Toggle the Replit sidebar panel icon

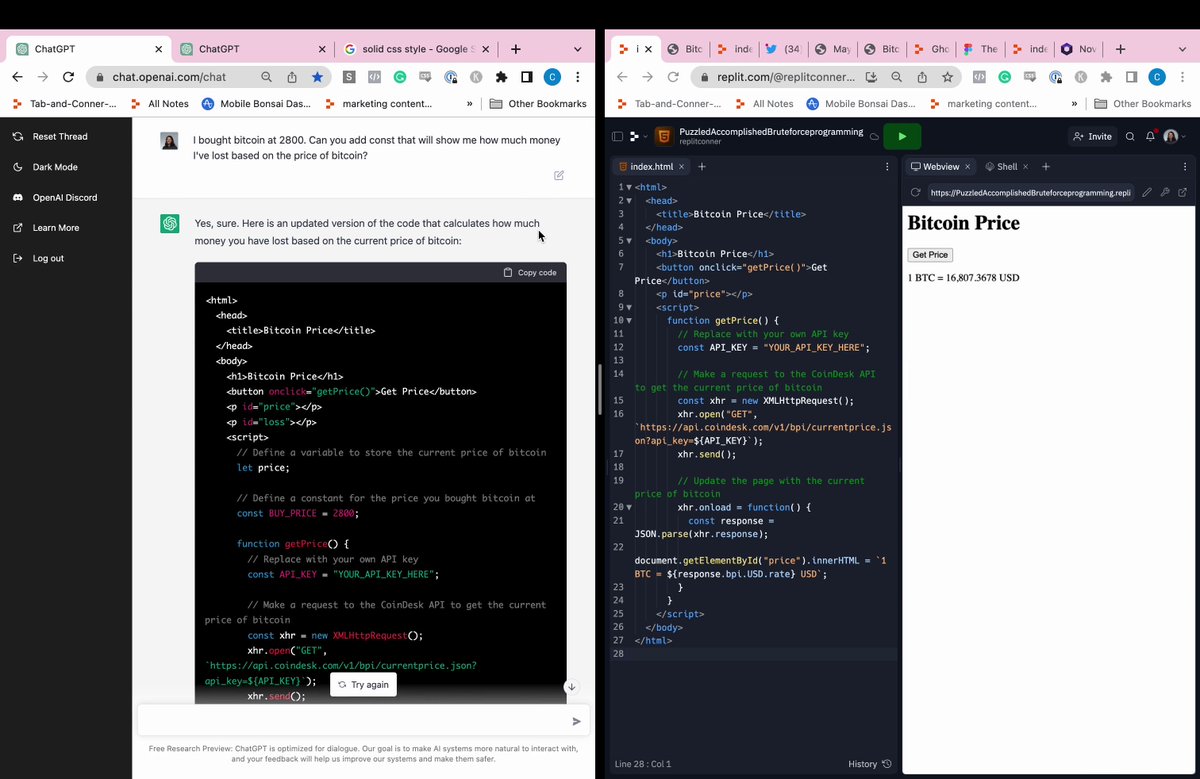617,136
